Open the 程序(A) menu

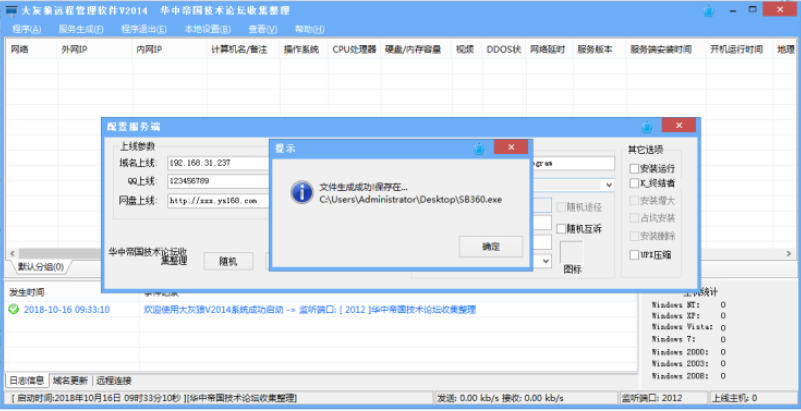tap(27, 29)
